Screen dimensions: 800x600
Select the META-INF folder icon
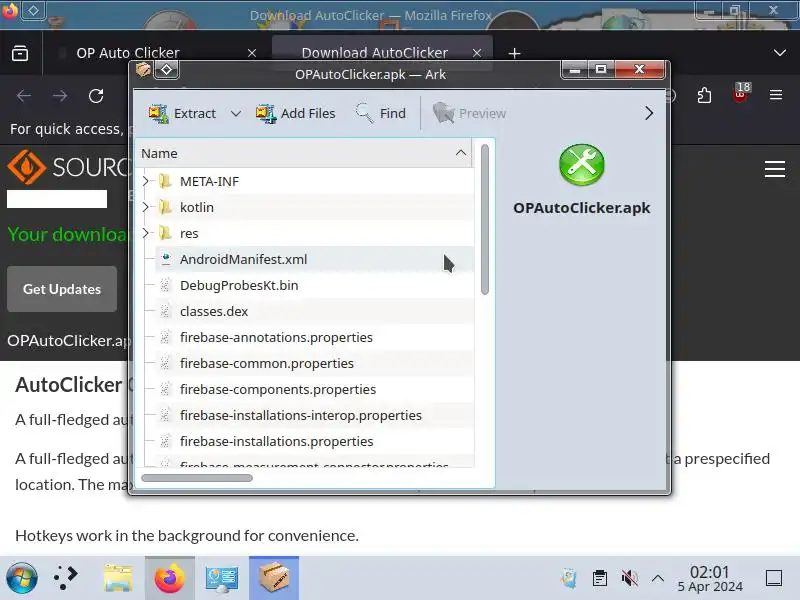(x=165, y=181)
